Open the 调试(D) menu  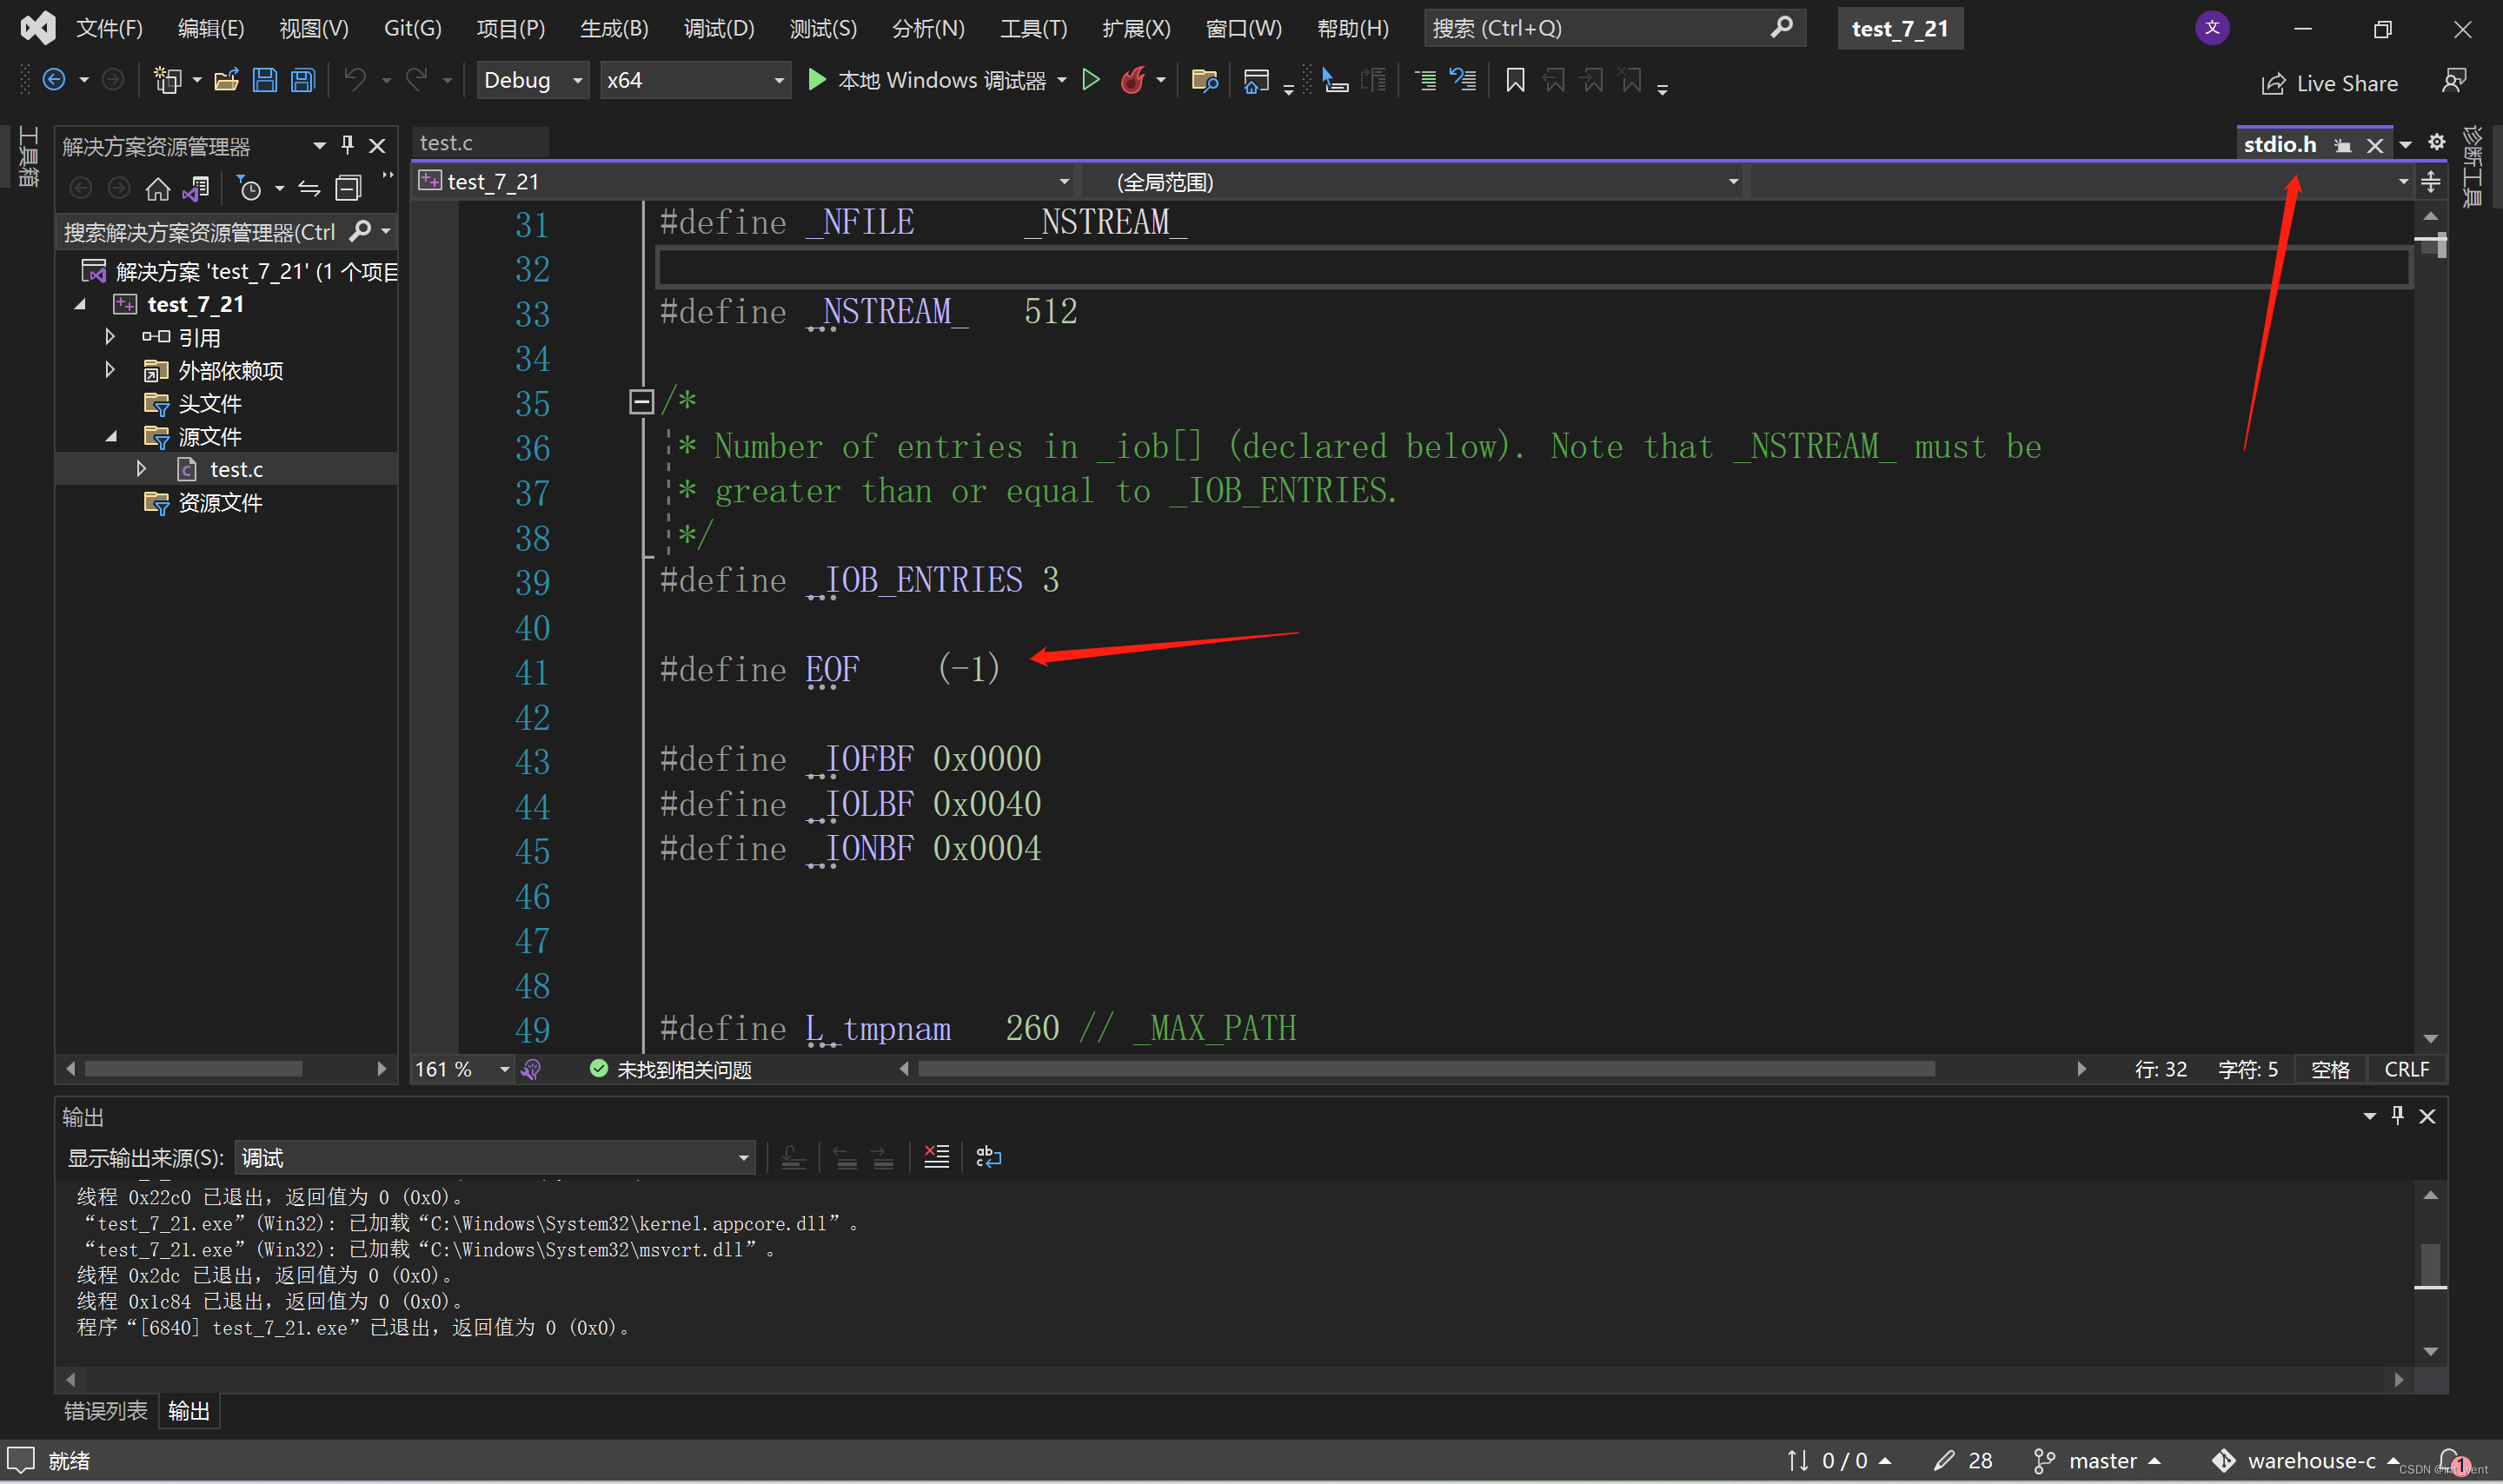pyautogui.click(x=718, y=28)
